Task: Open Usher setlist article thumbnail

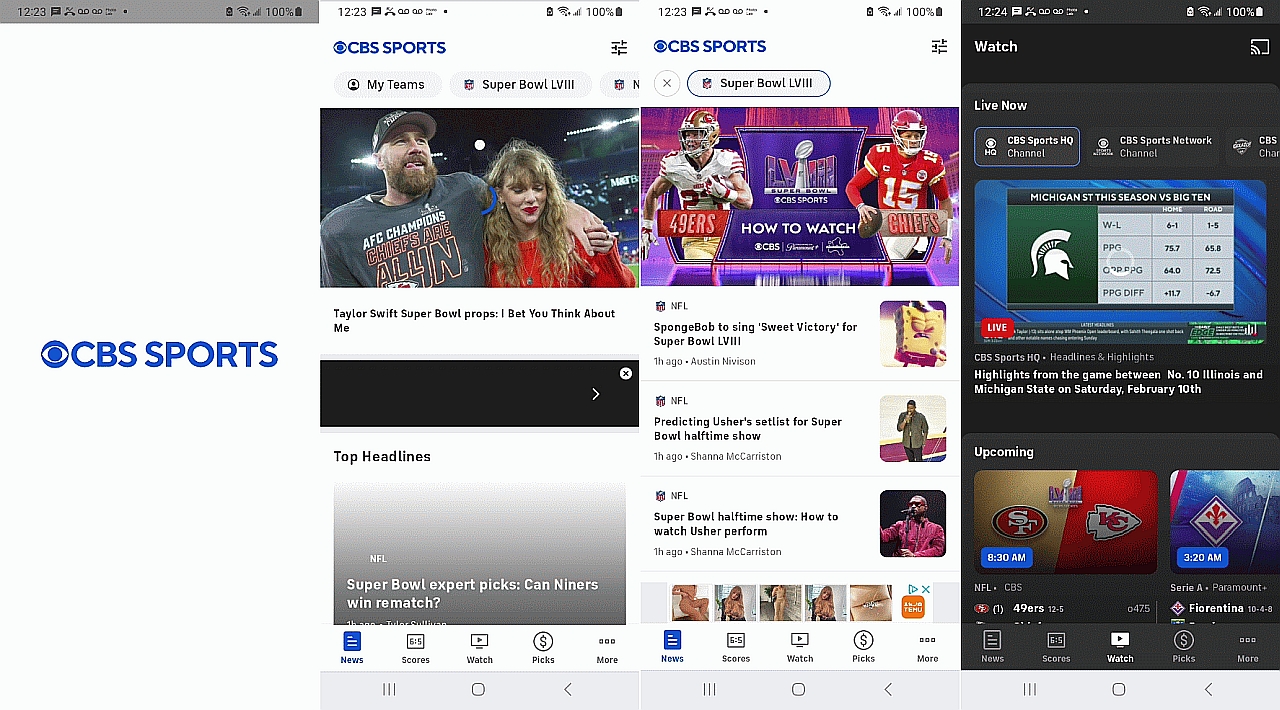Action: (913, 429)
